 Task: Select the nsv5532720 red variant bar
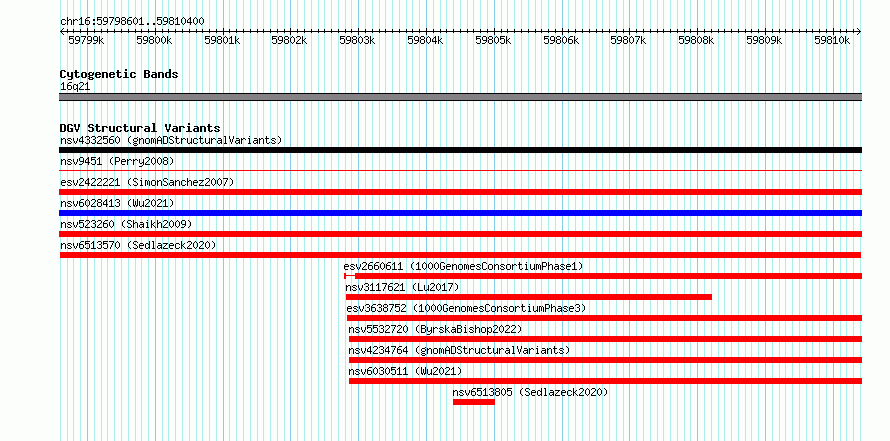(605, 339)
